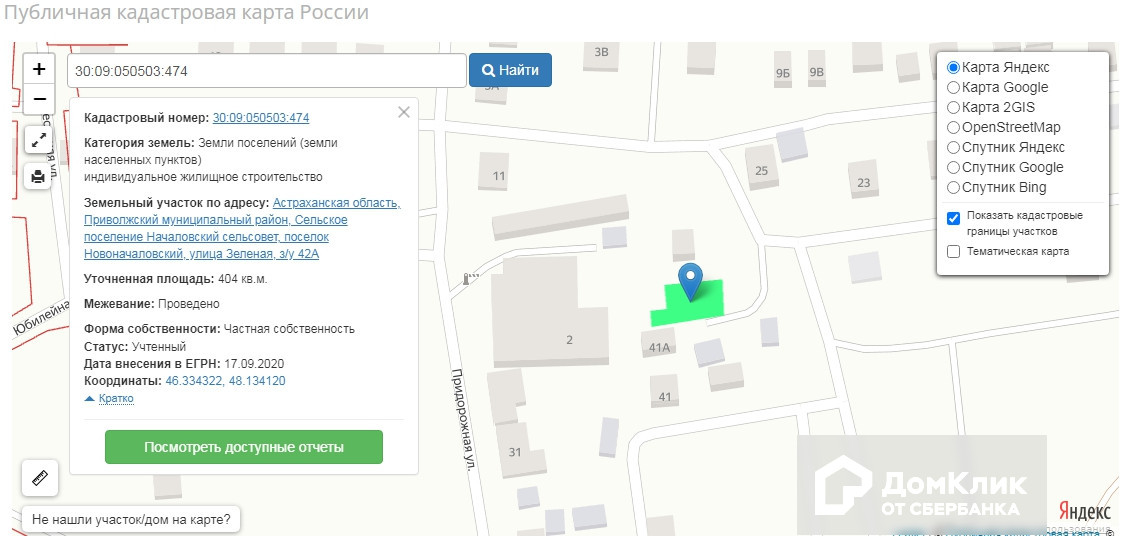This screenshot has width=1122, height=536.
Task: Switch to Google satellite view
Action: (954, 168)
